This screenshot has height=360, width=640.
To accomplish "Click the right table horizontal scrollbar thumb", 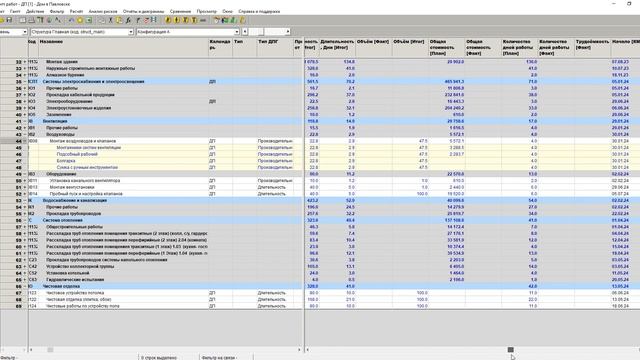I will tap(510, 350).
